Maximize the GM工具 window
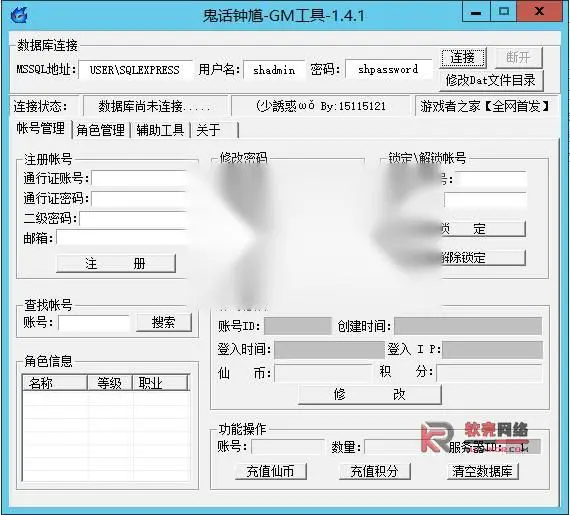The height and width of the screenshot is (515, 570). pos(504,12)
